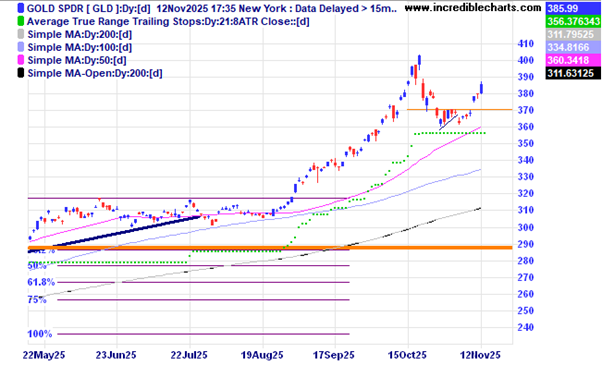Click the 360 price axis label
The height and width of the screenshot is (365, 602).
point(526,127)
